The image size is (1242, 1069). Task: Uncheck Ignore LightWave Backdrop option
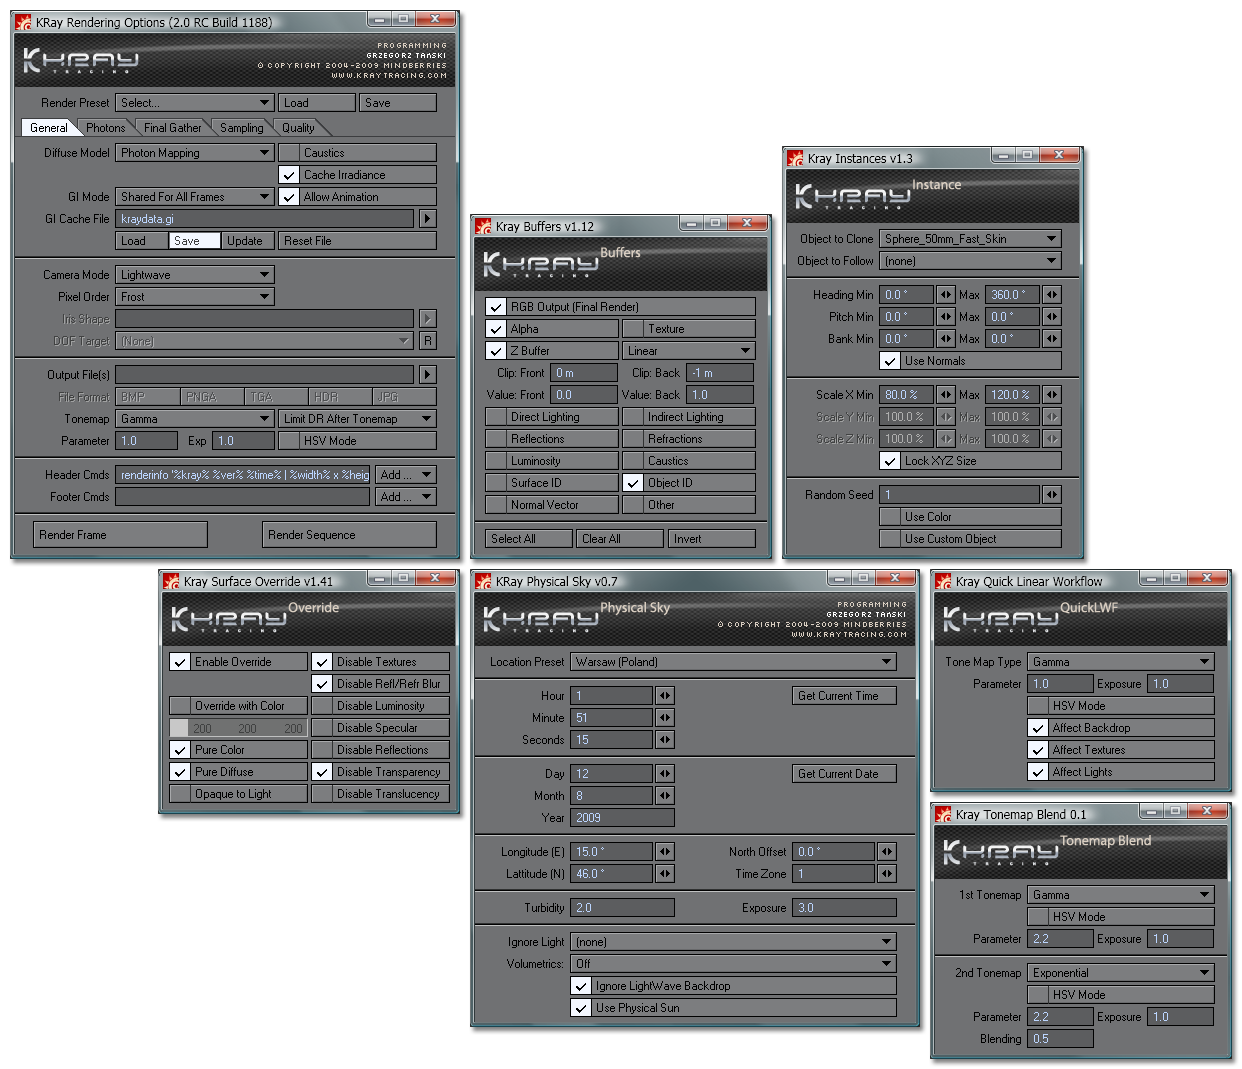(581, 986)
